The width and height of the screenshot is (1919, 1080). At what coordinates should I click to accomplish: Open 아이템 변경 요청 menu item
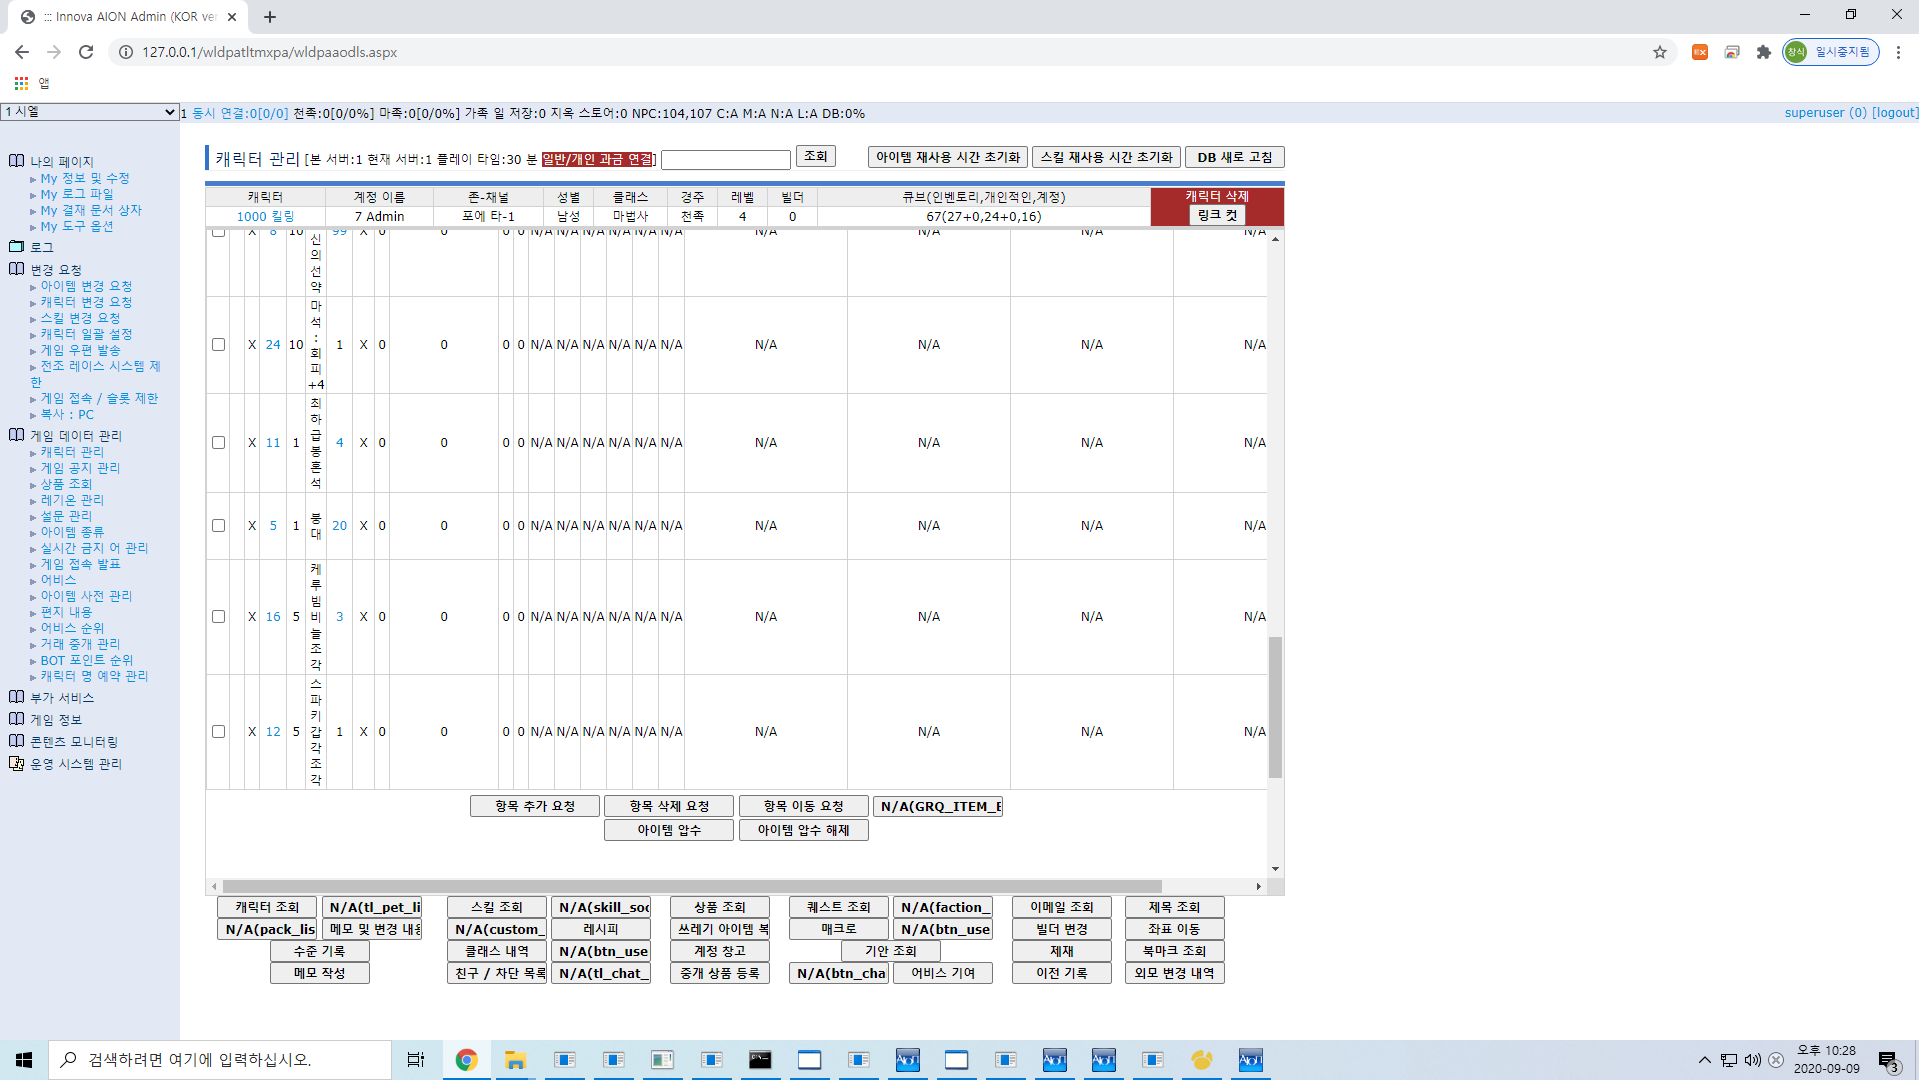(x=86, y=286)
